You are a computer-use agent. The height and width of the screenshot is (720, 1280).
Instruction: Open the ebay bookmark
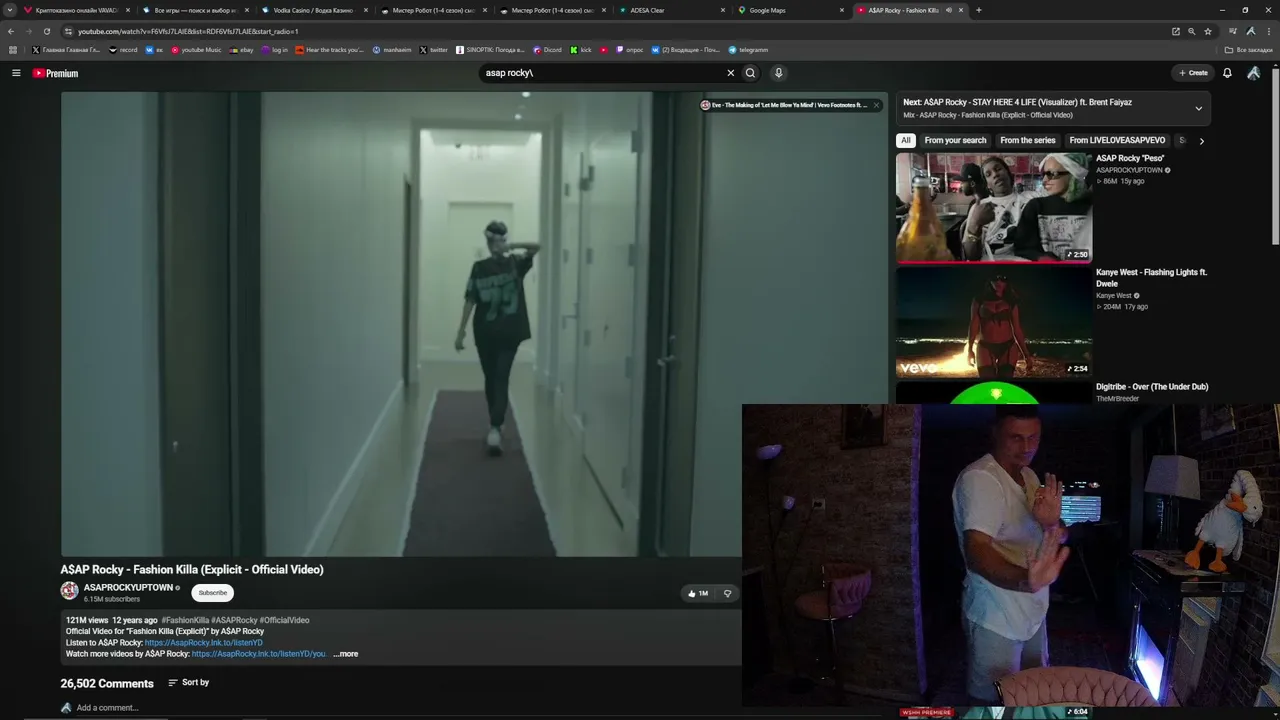(241, 50)
